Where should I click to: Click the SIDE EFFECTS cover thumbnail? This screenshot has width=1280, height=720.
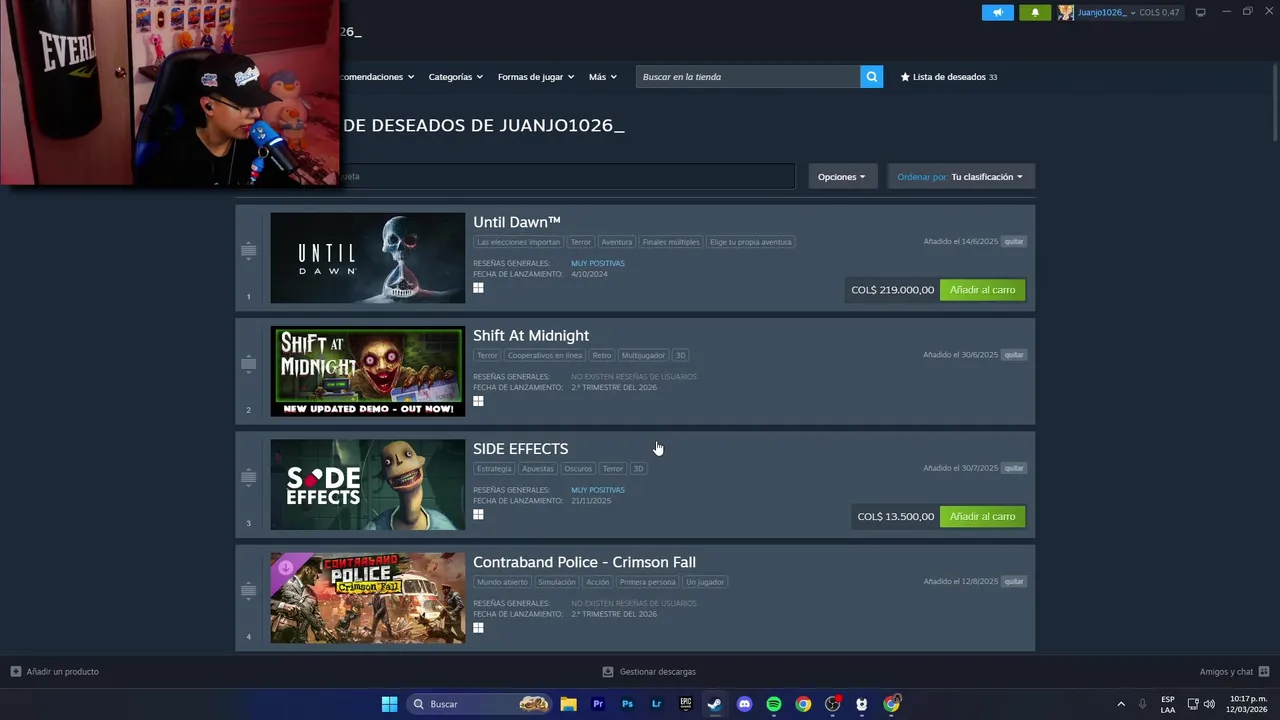point(368,485)
